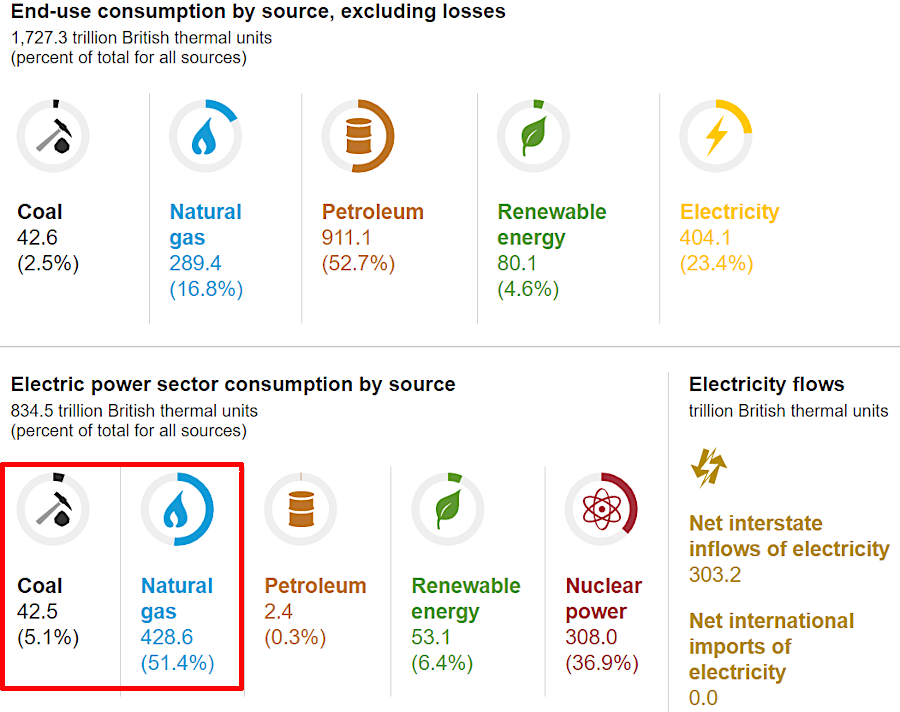Click the end-use petroleum barrel icon
Viewport: 900px width, 712px height.
(x=358, y=136)
